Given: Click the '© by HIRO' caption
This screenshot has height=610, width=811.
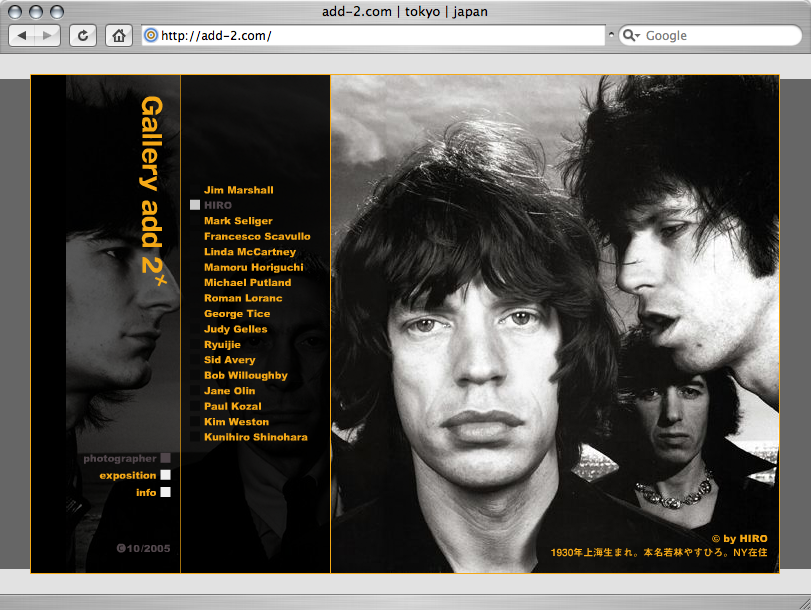Looking at the screenshot, I should [x=740, y=539].
